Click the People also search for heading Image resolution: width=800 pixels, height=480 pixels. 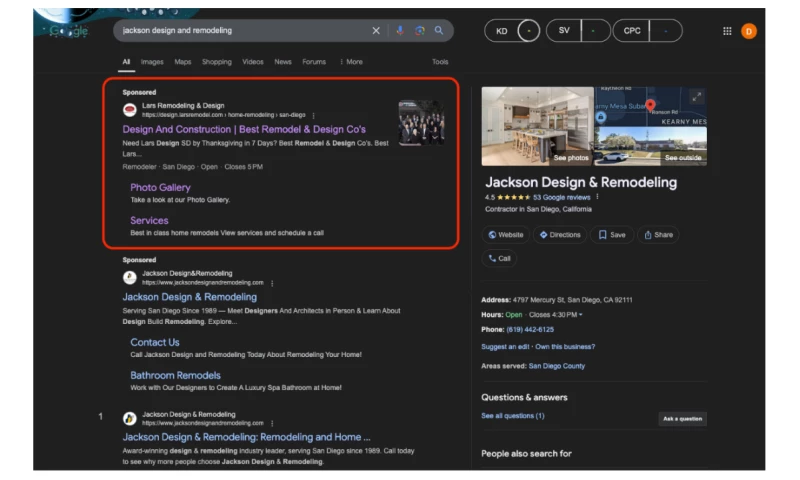[526, 453]
